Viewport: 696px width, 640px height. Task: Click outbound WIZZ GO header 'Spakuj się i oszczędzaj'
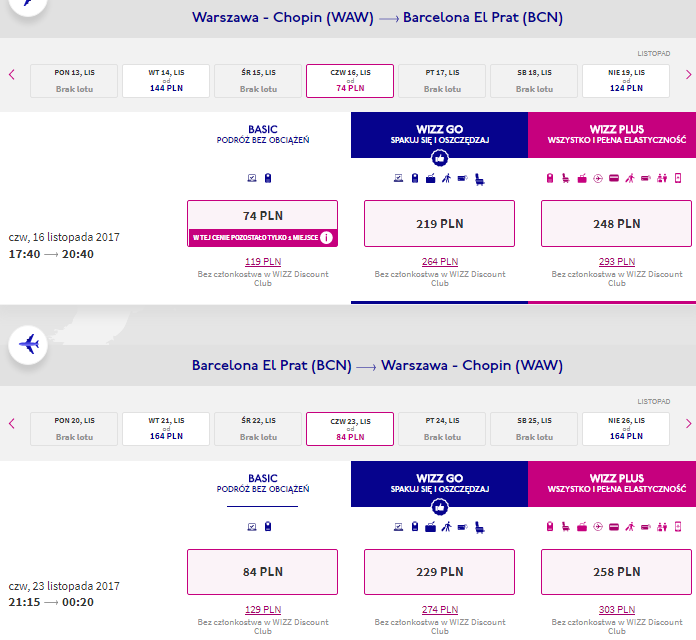[x=439, y=135]
